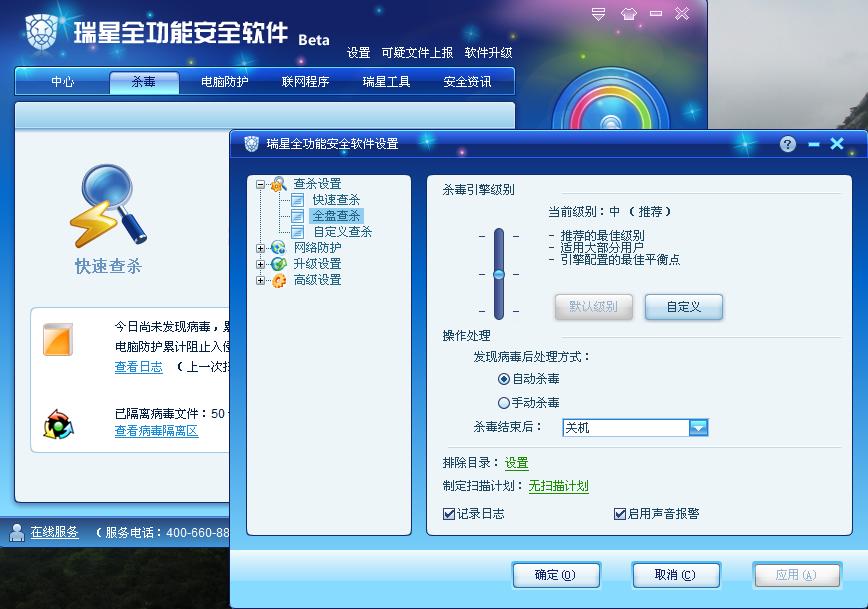The image size is (868, 609).
Task: Click the orange log icon beside 今日尚未发现病毒
Action: click(58, 339)
